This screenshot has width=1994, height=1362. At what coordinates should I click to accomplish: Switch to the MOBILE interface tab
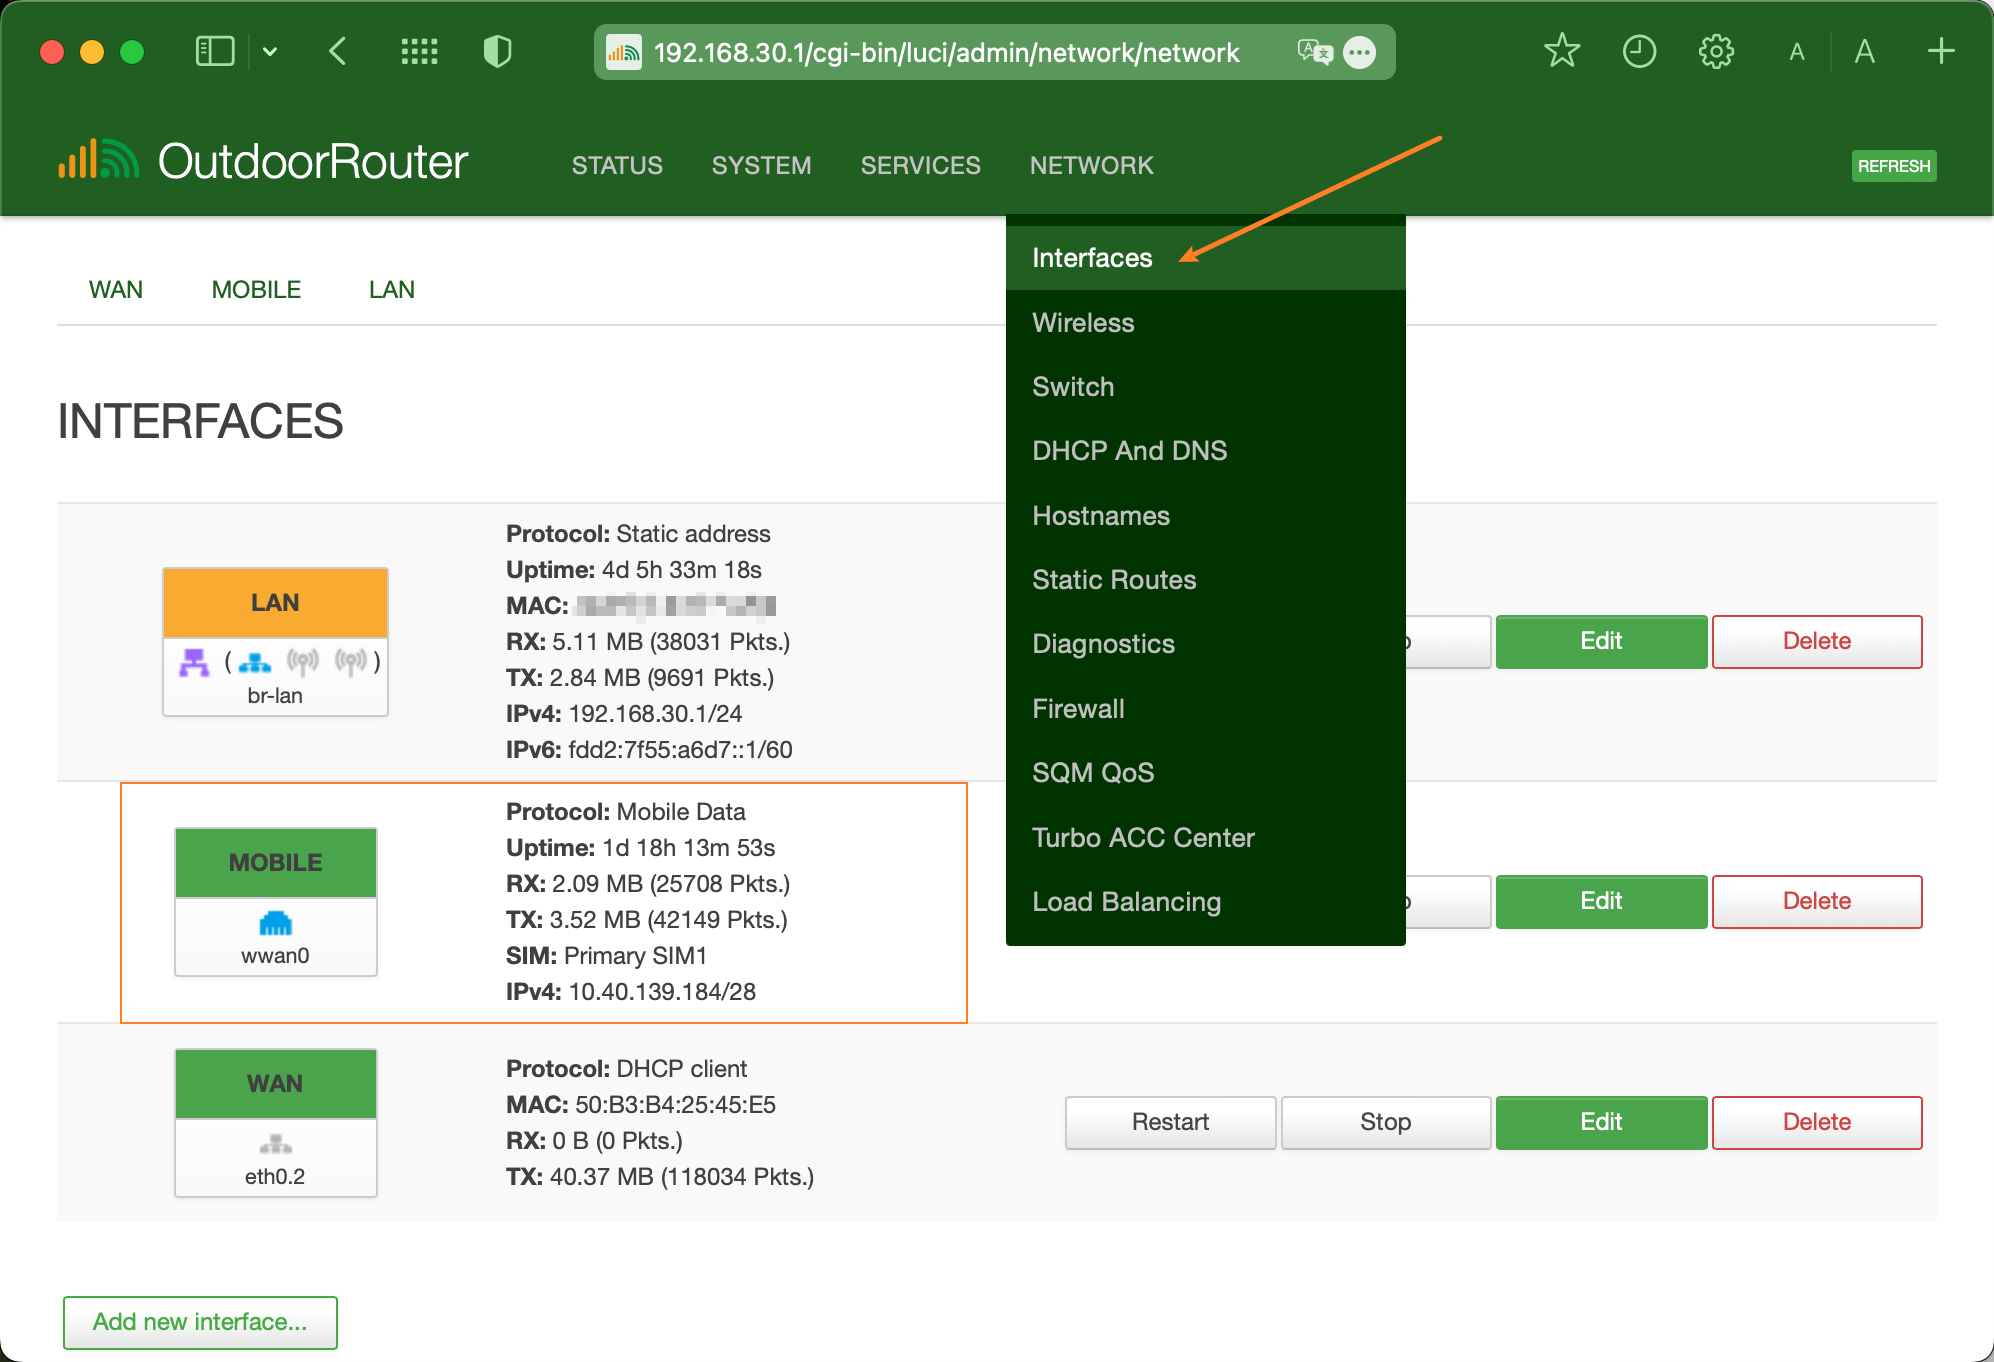[x=256, y=290]
